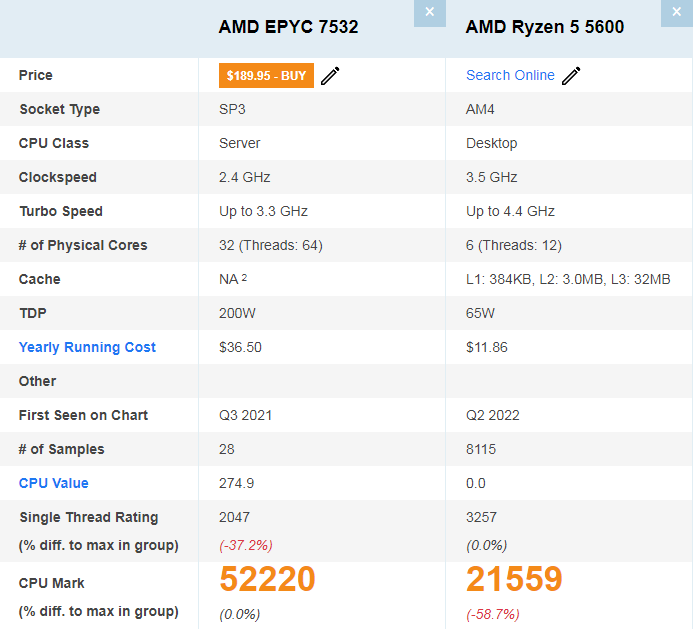Click the (-58.7%) difference value
Screen dimensions: 693x629
point(493,614)
